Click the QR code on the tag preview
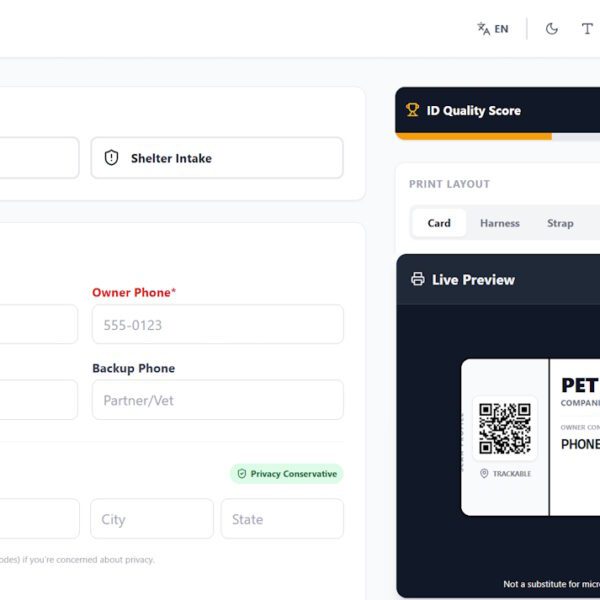Screen dimensions: 600x600 coord(504,428)
